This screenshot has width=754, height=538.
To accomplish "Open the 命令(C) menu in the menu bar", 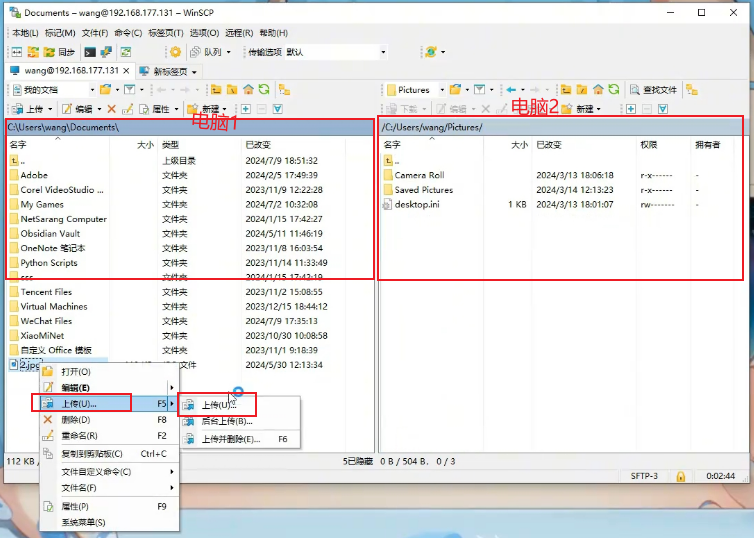I will pos(128,33).
